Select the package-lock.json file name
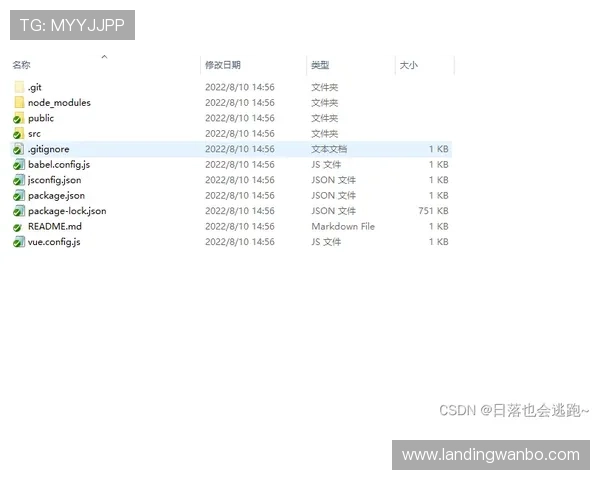This screenshot has width=600, height=480. pyautogui.click(x=67, y=211)
